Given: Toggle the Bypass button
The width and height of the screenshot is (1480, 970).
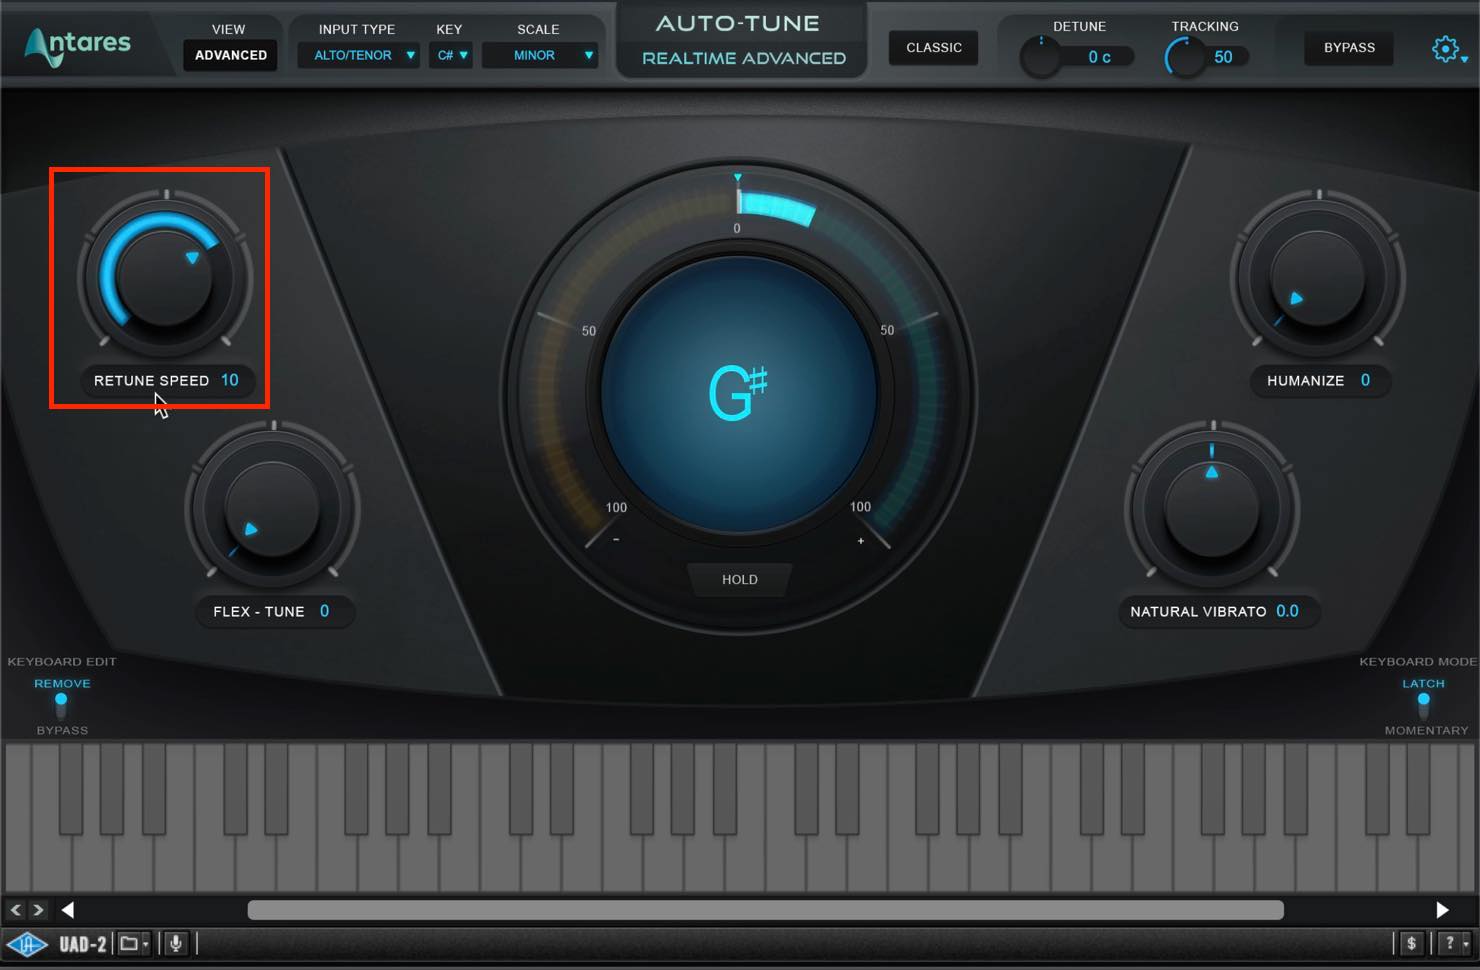Looking at the screenshot, I should [x=1349, y=47].
